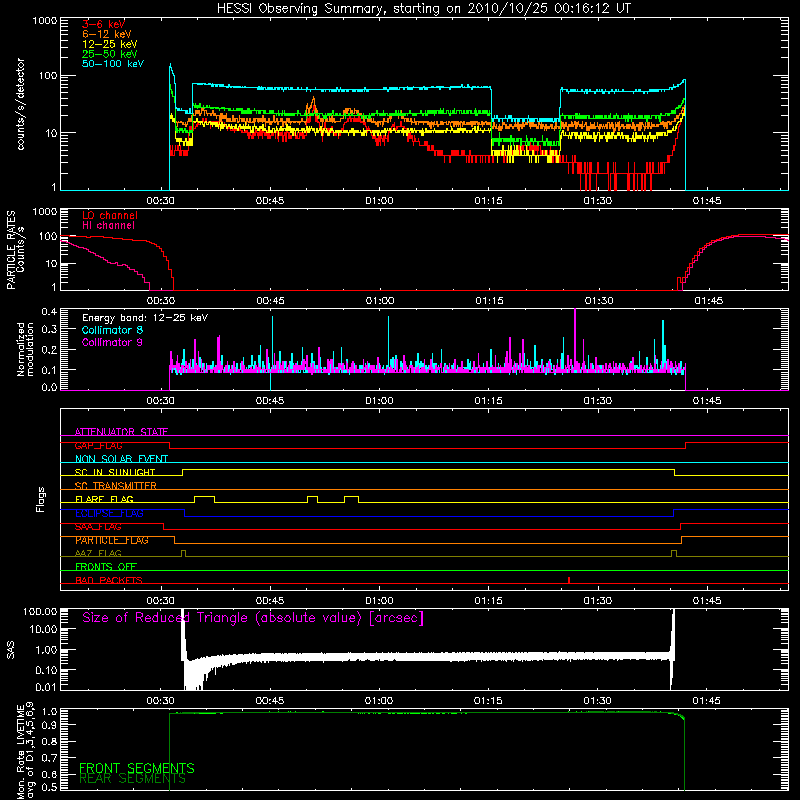Select the 12-25 keV legend label
The height and width of the screenshot is (800, 800).
coord(110,44)
